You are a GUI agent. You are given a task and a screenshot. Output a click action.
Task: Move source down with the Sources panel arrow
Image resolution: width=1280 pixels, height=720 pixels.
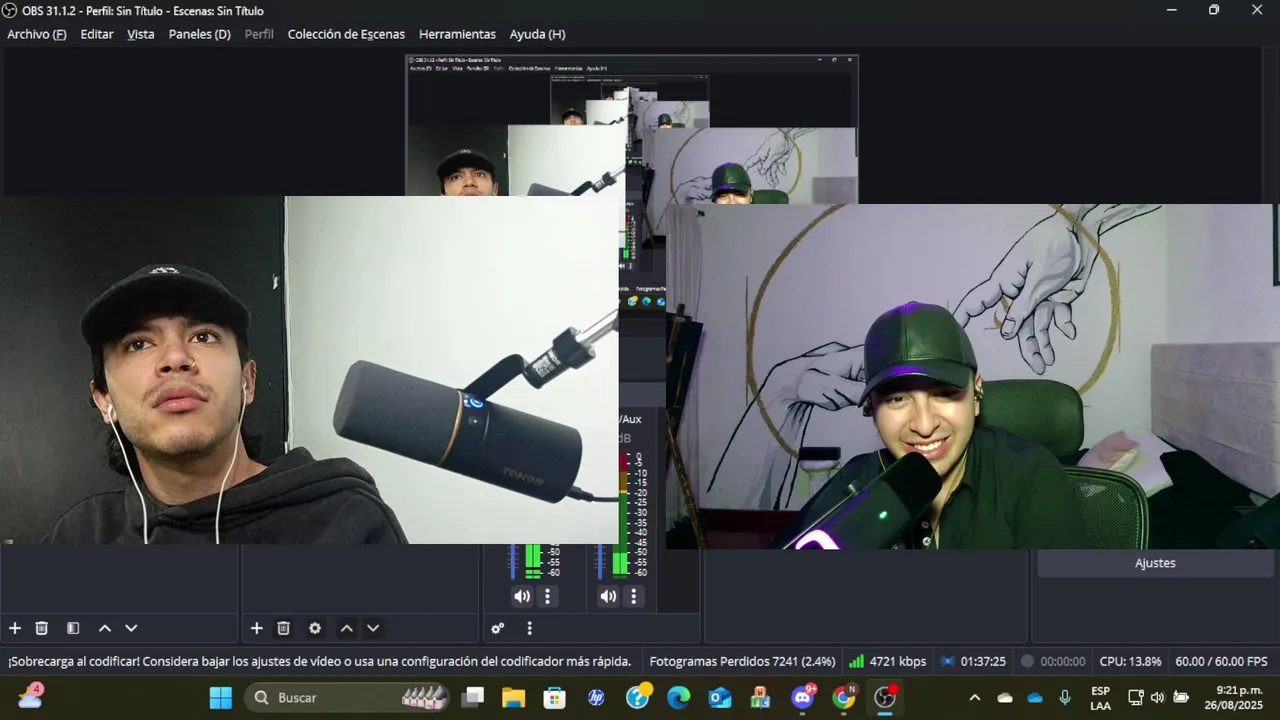(373, 628)
